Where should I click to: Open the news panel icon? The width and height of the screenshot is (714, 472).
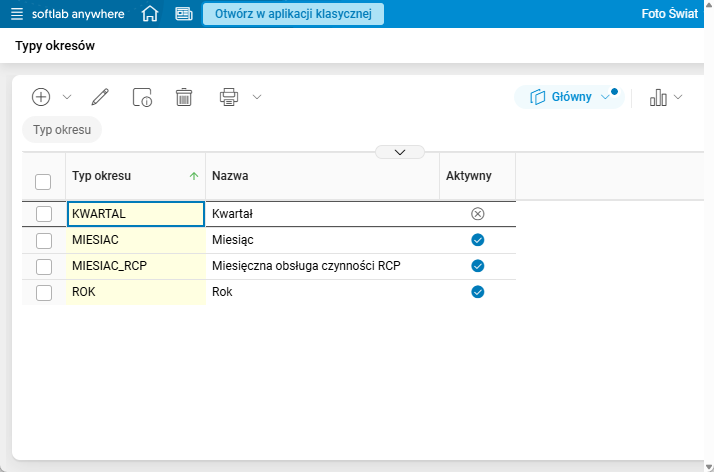point(183,14)
